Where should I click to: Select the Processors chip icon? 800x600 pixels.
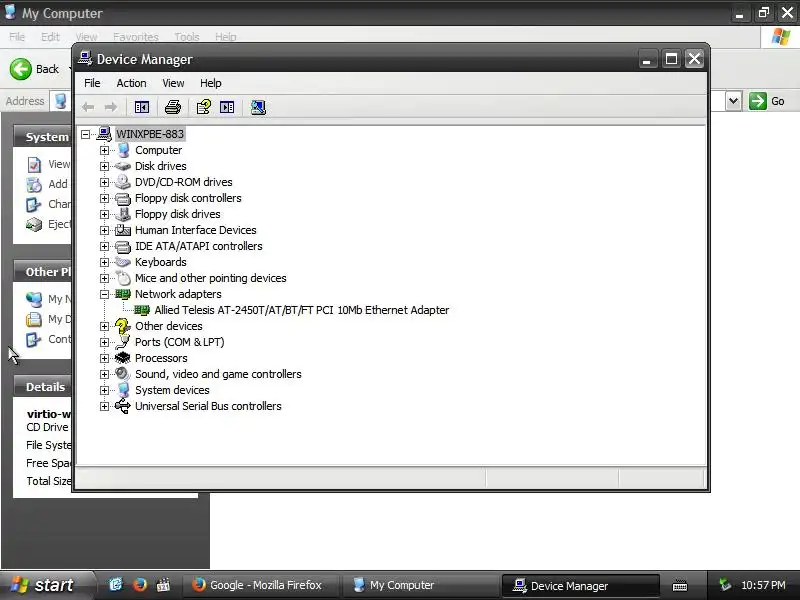(x=122, y=358)
